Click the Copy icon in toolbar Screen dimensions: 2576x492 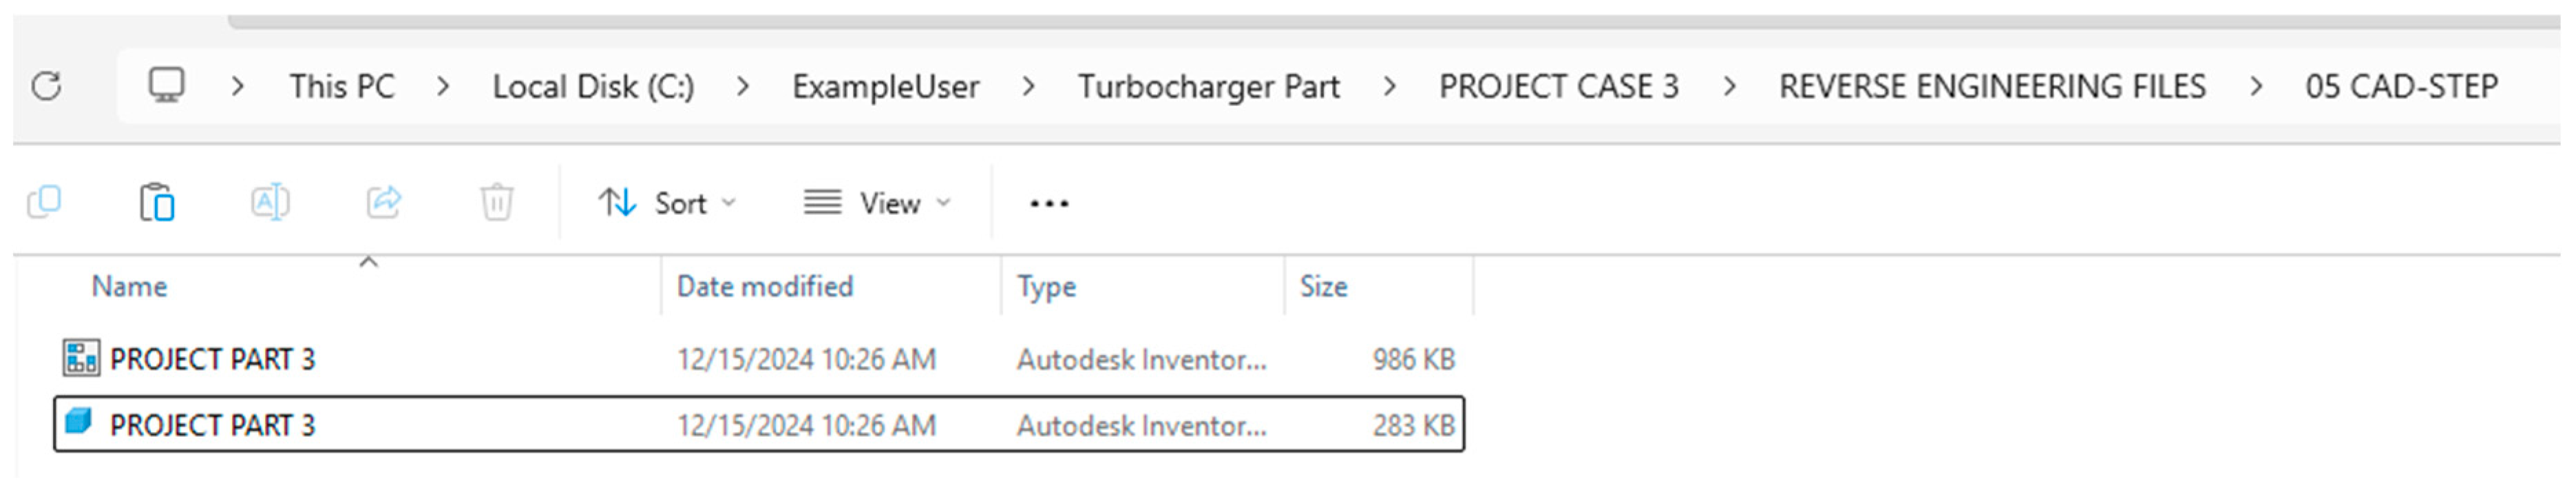click(44, 203)
